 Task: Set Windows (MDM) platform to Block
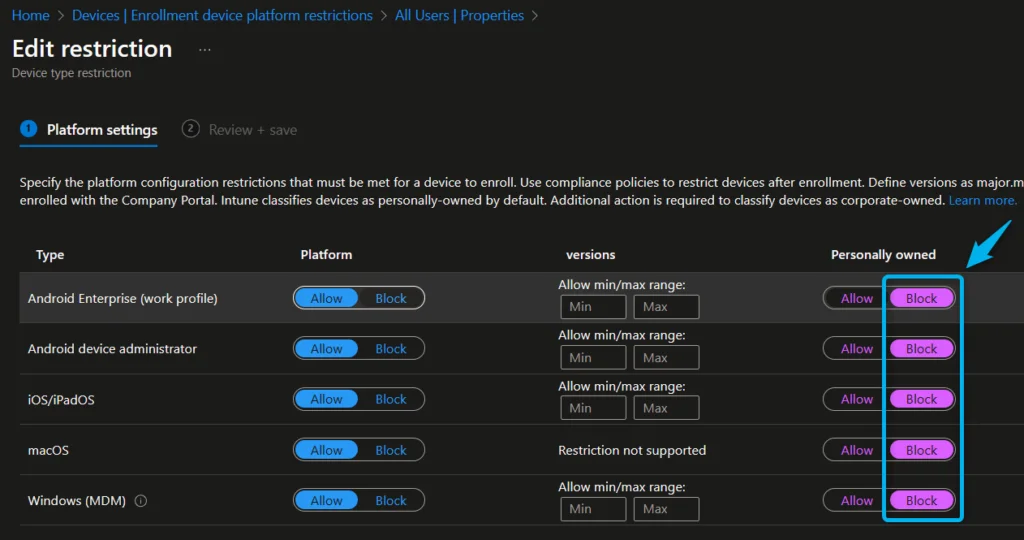click(x=391, y=501)
